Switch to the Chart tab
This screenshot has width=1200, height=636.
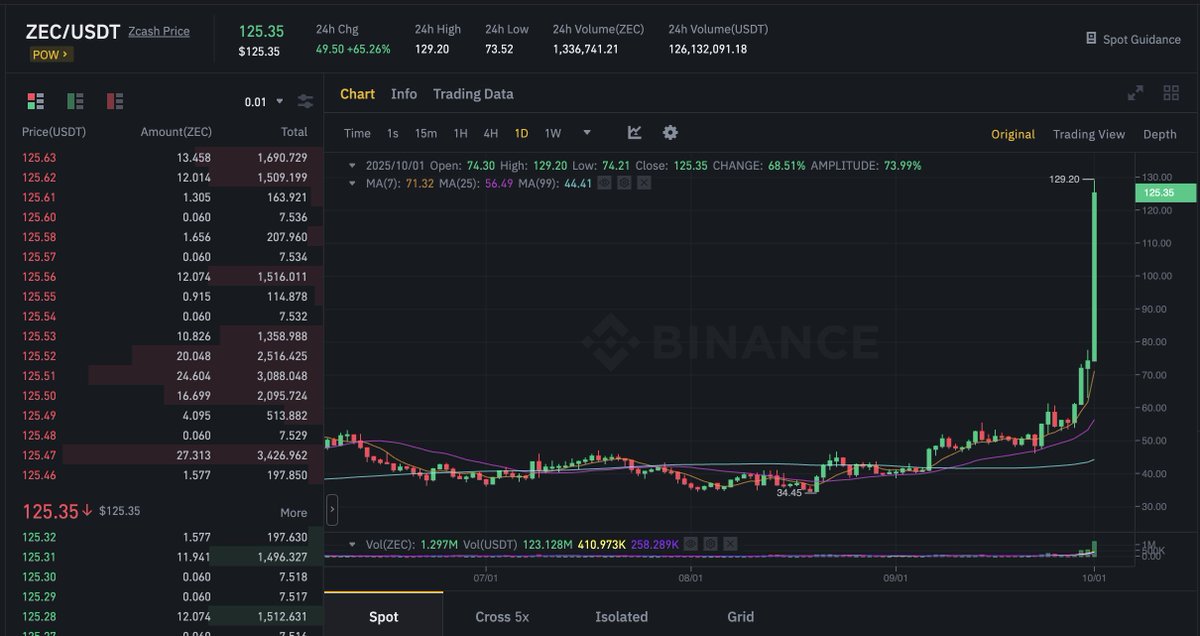point(357,94)
